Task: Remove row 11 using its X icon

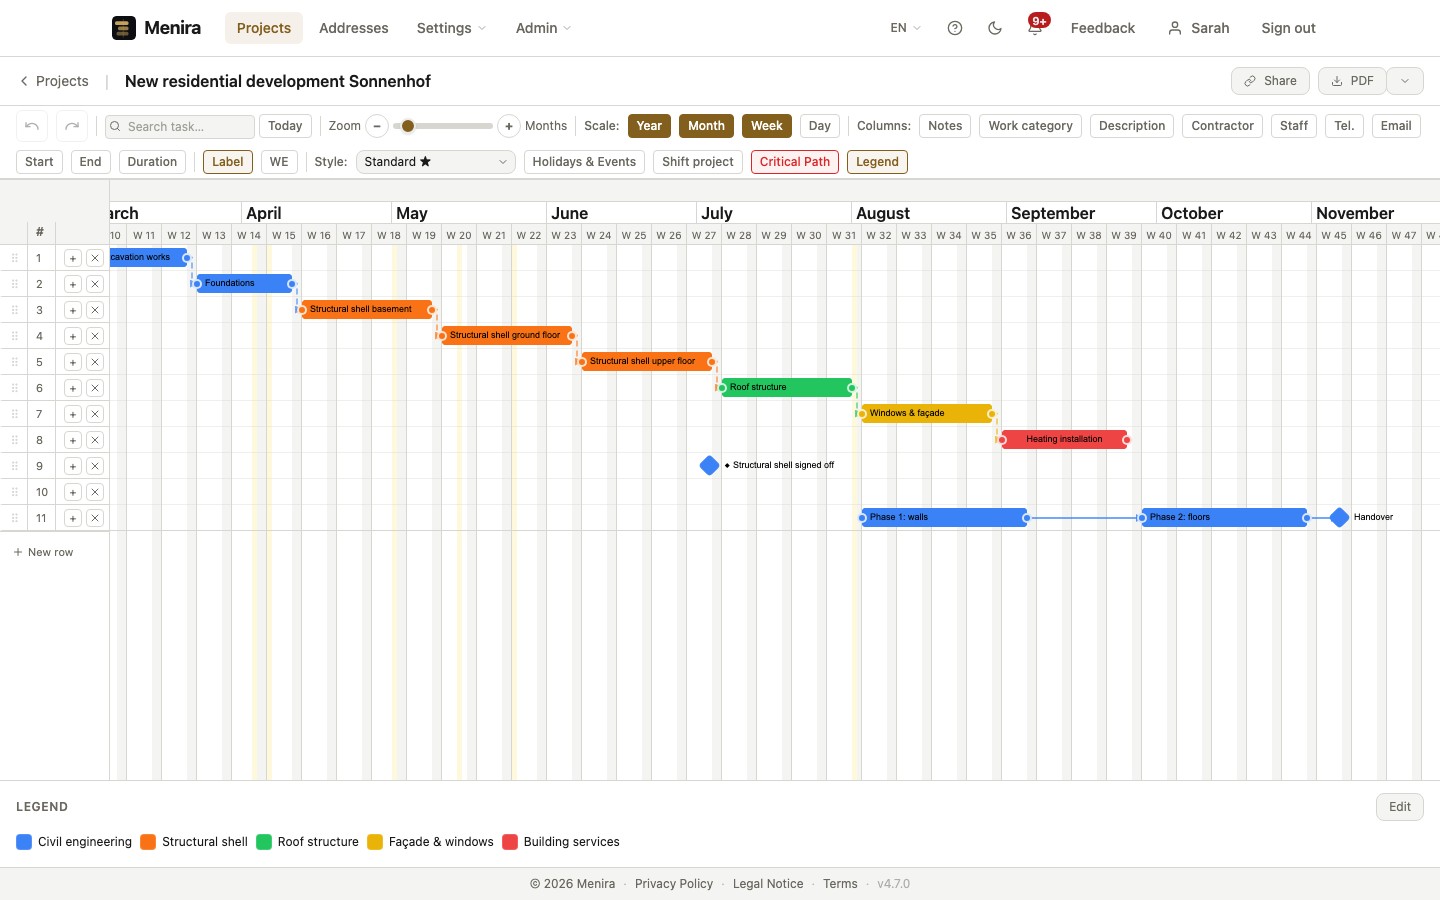Action: 95,518
